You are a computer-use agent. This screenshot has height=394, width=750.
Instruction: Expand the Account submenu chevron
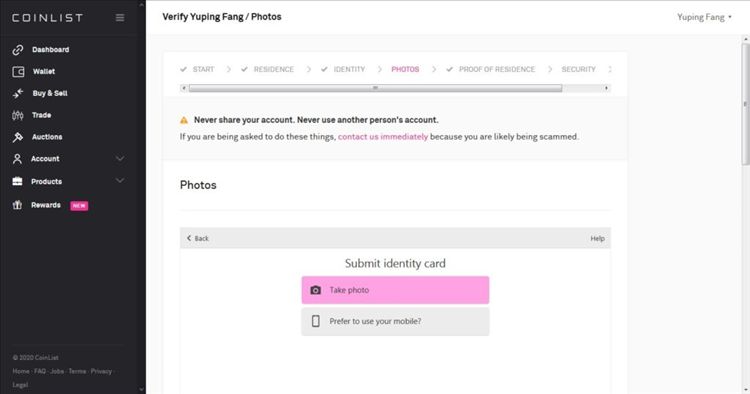(120, 159)
